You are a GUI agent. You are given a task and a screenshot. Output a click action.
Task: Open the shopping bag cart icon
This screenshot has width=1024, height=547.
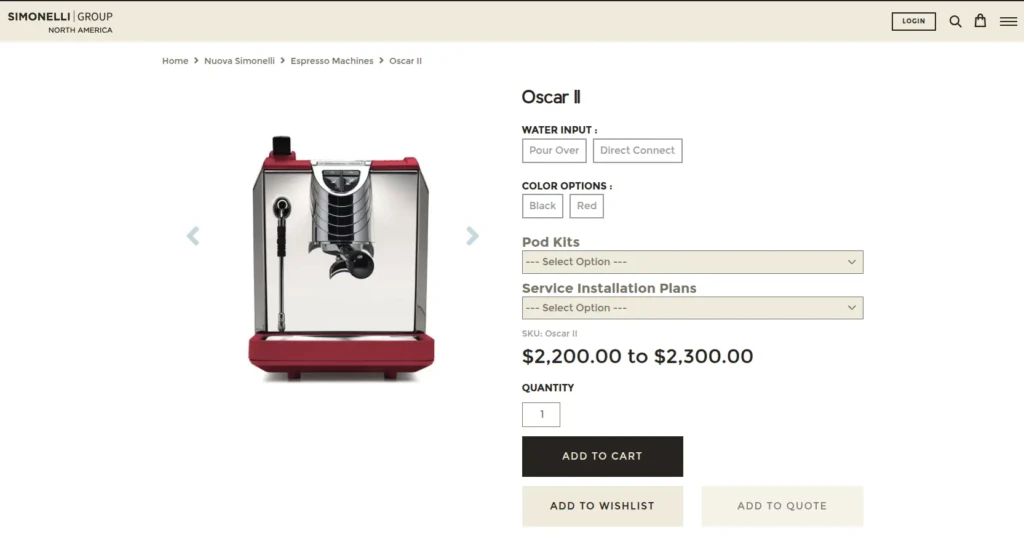point(981,21)
